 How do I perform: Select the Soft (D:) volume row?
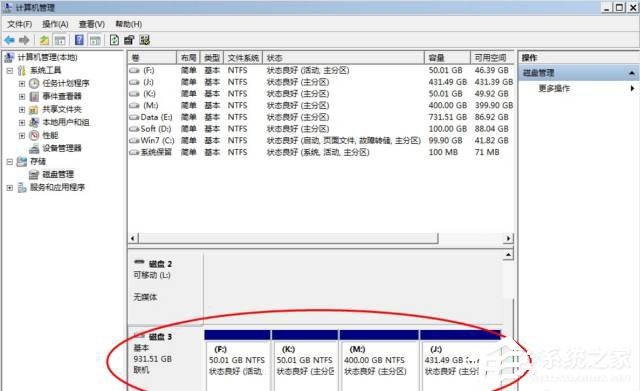pyautogui.click(x=321, y=129)
